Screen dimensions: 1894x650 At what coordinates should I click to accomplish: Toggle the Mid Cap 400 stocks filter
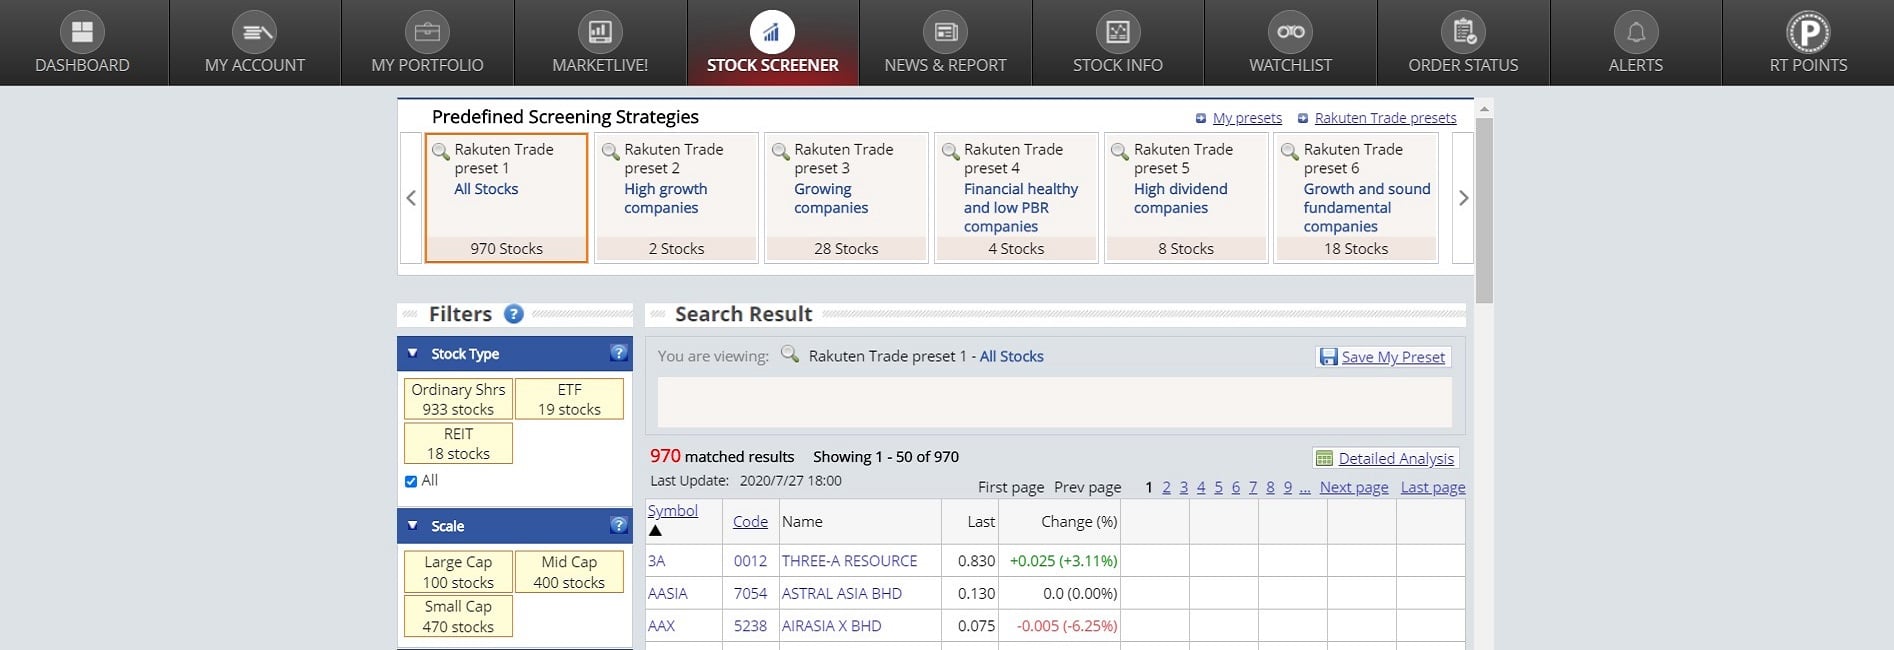coord(569,572)
